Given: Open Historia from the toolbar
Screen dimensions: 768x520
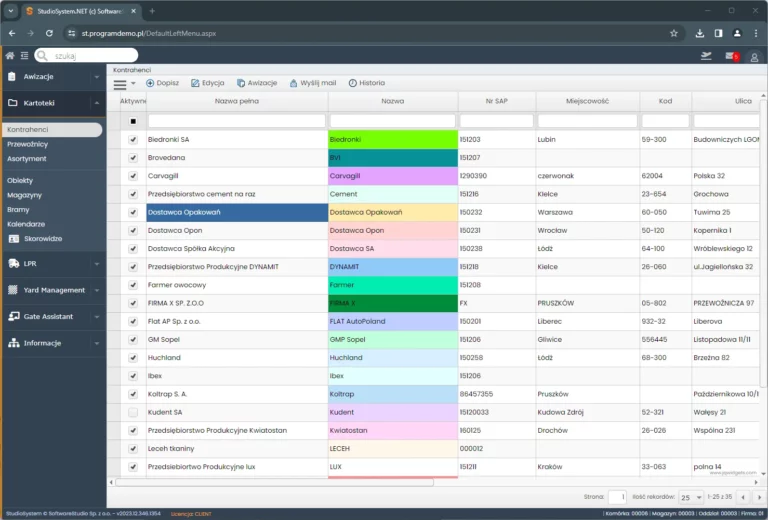Looking at the screenshot, I should tap(366, 83).
